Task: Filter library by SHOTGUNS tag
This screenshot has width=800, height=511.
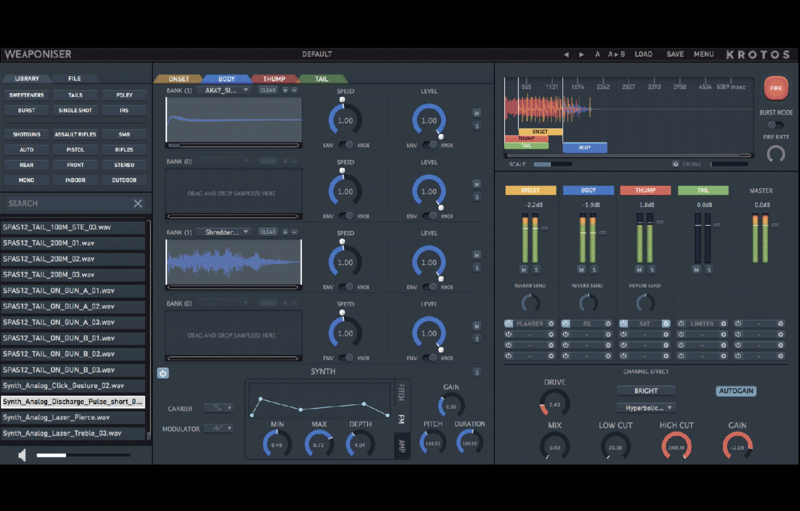Action: tap(27, 135)
